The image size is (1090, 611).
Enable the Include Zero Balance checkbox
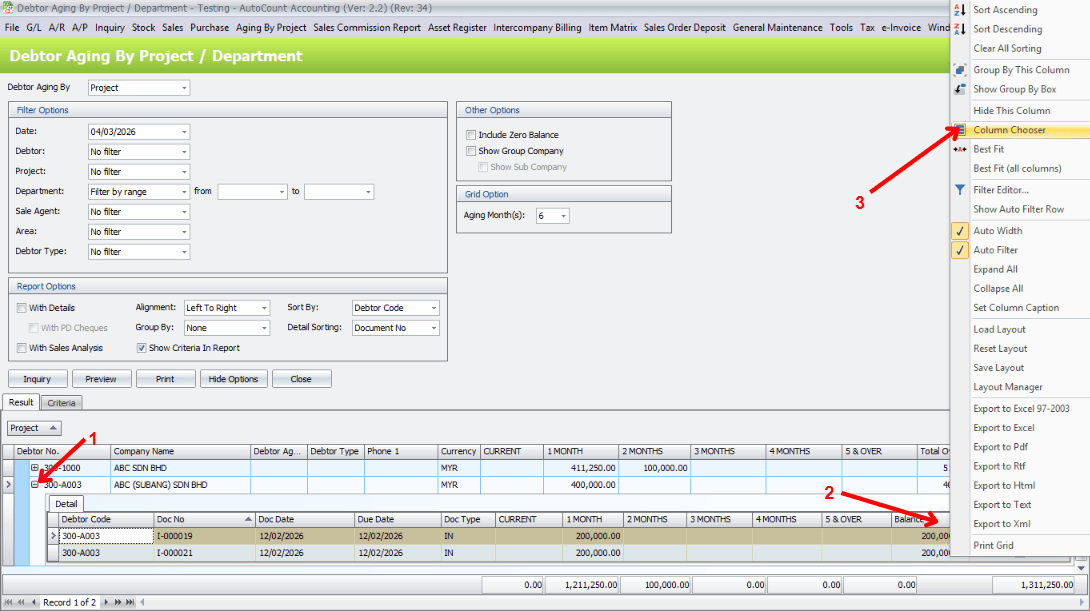[x=471, y=135]
